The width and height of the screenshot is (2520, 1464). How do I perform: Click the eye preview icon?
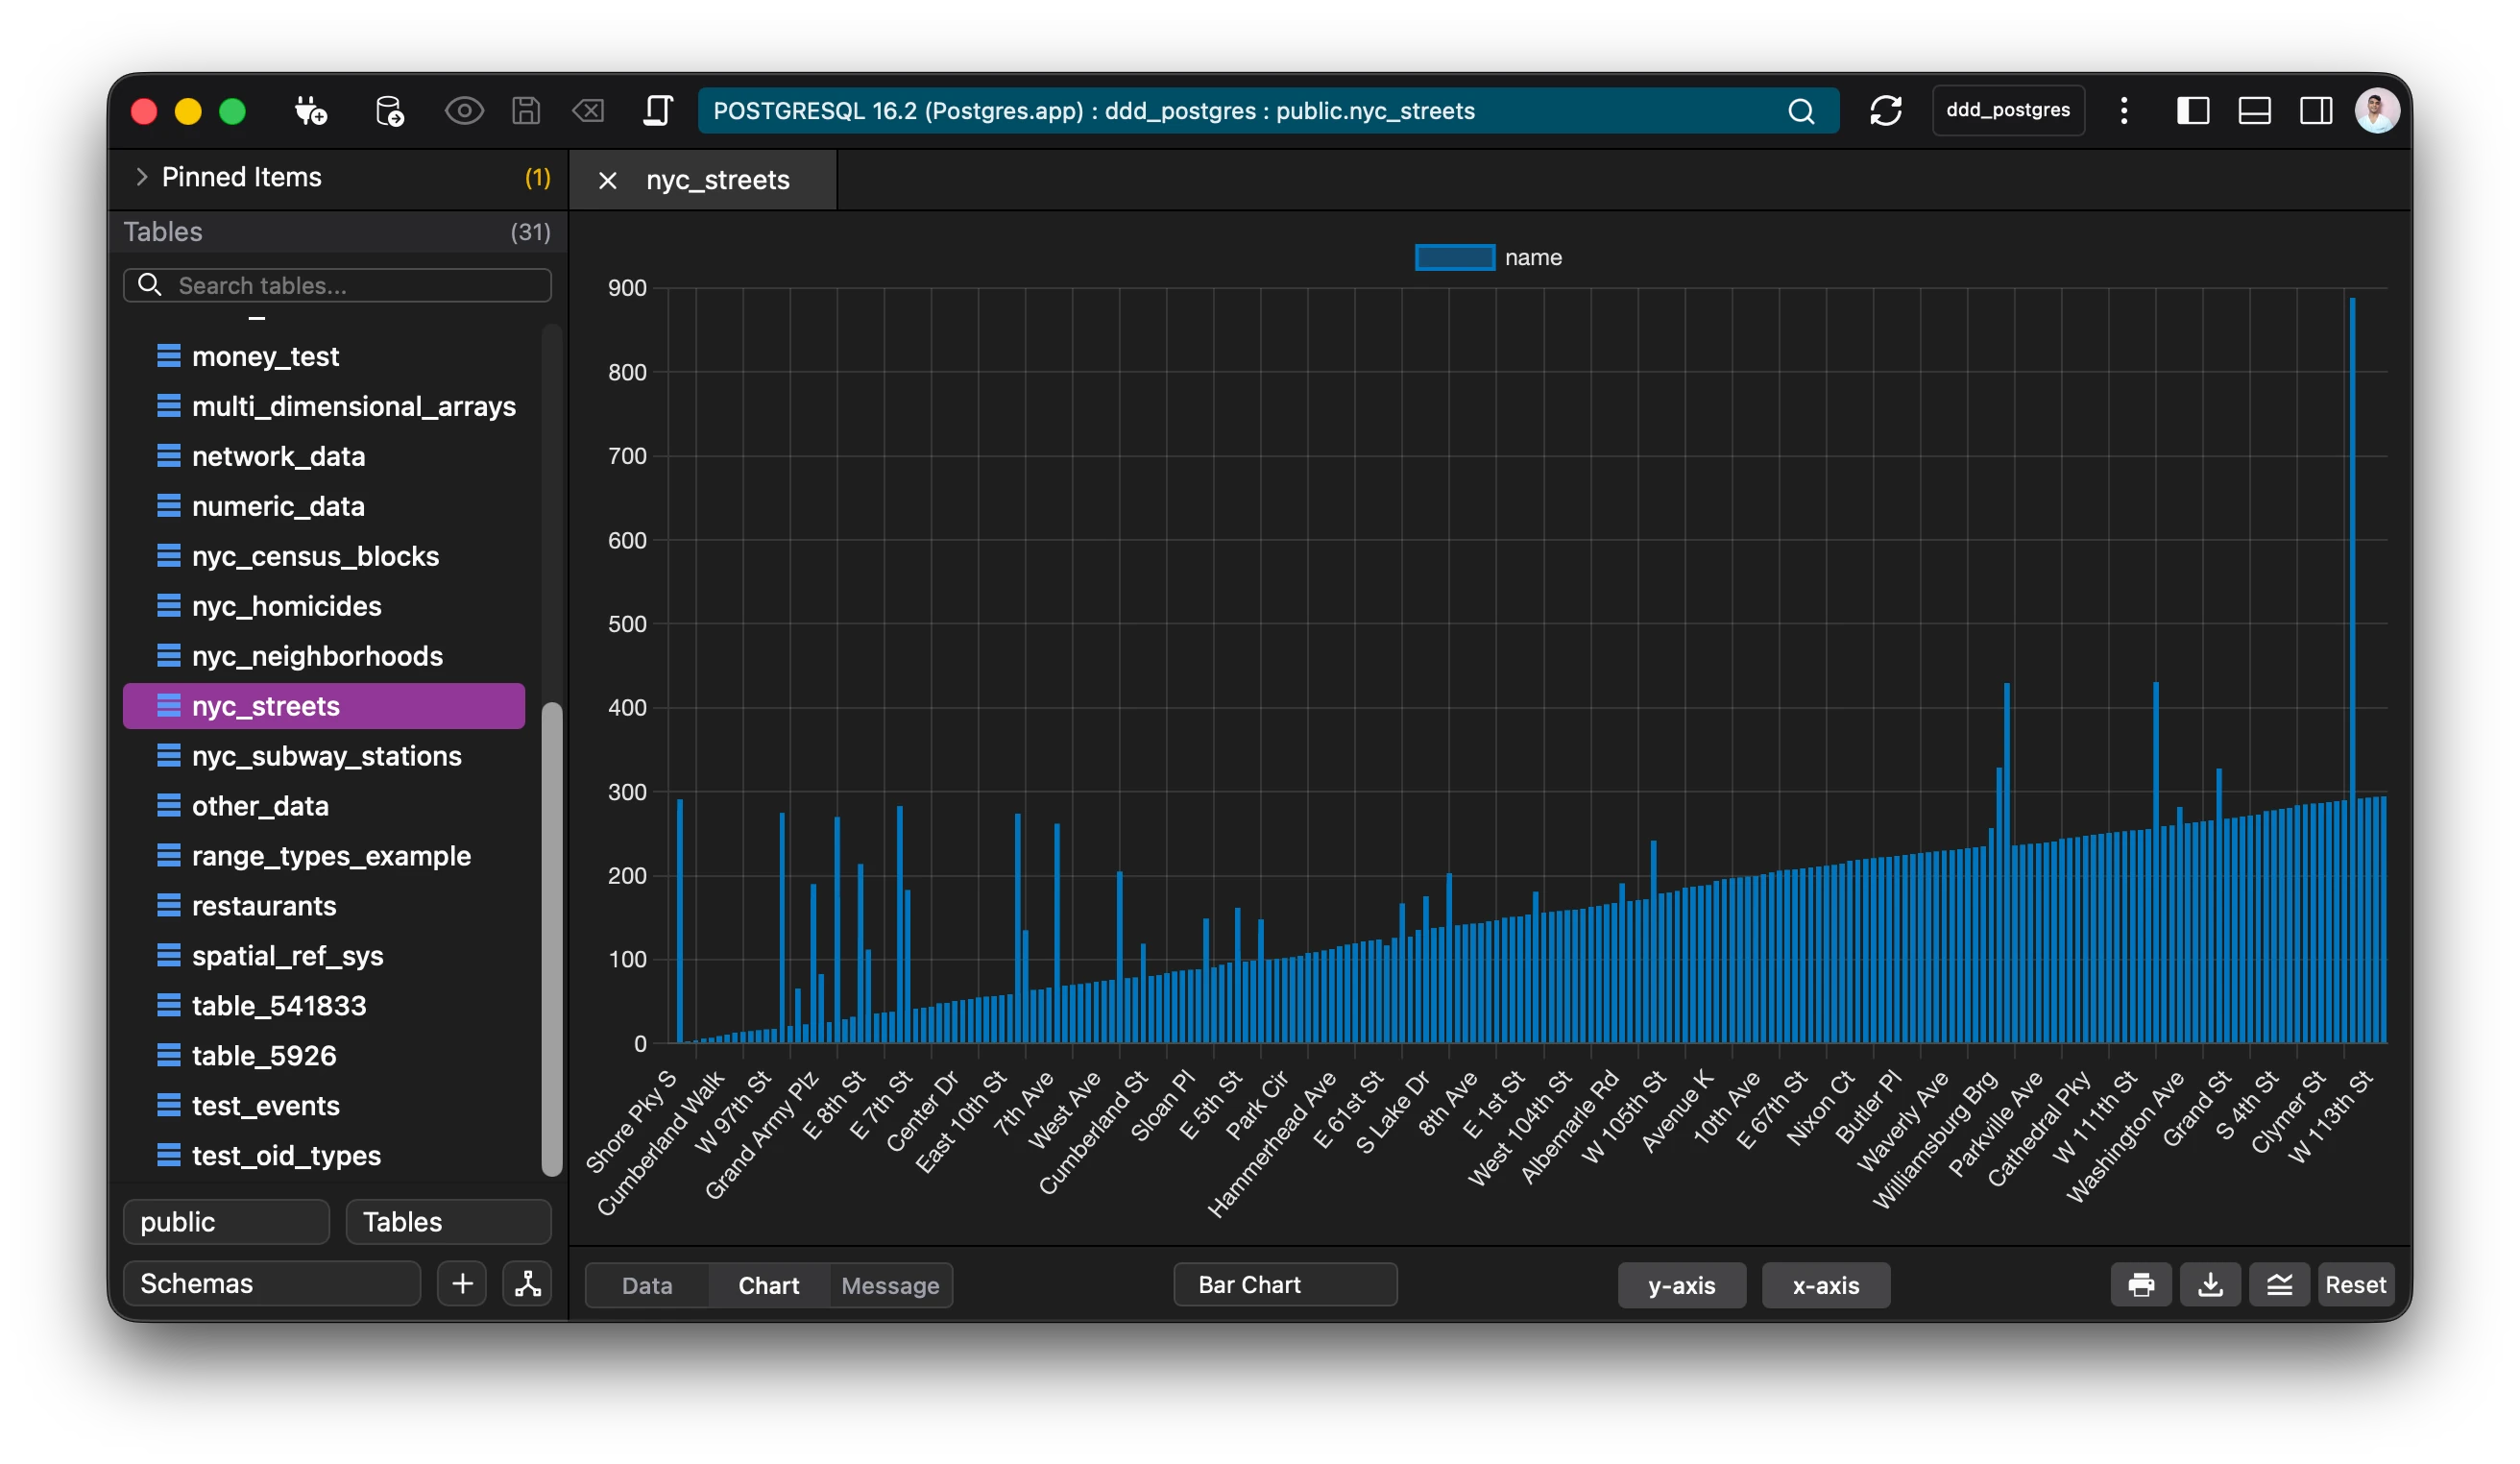464,110
